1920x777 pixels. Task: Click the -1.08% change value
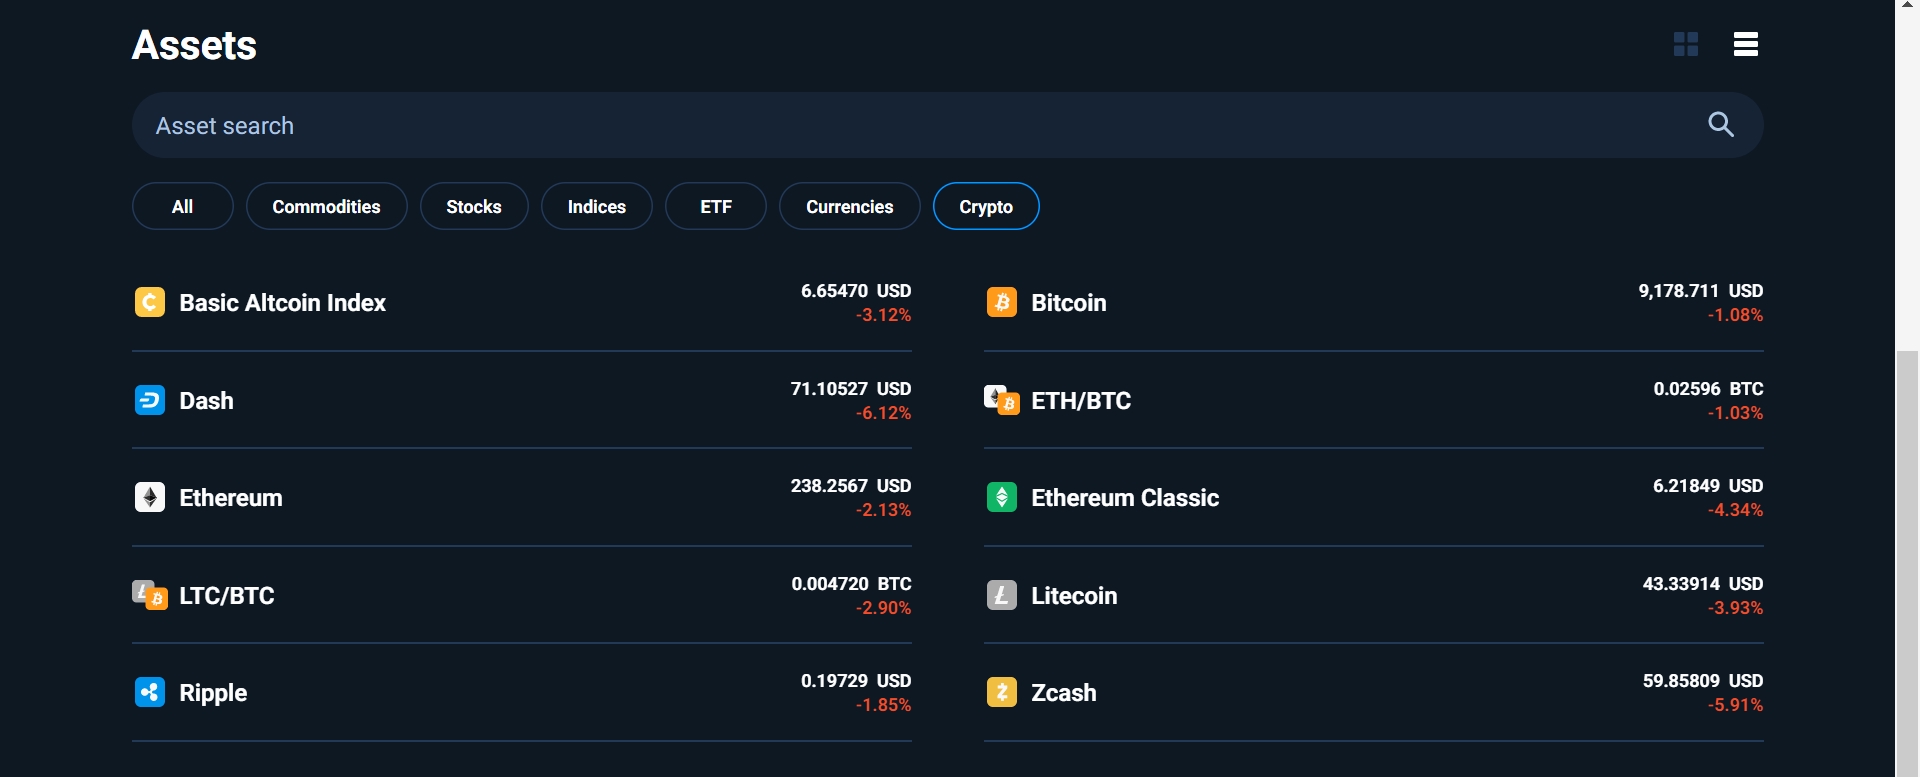pos(1736,315)
